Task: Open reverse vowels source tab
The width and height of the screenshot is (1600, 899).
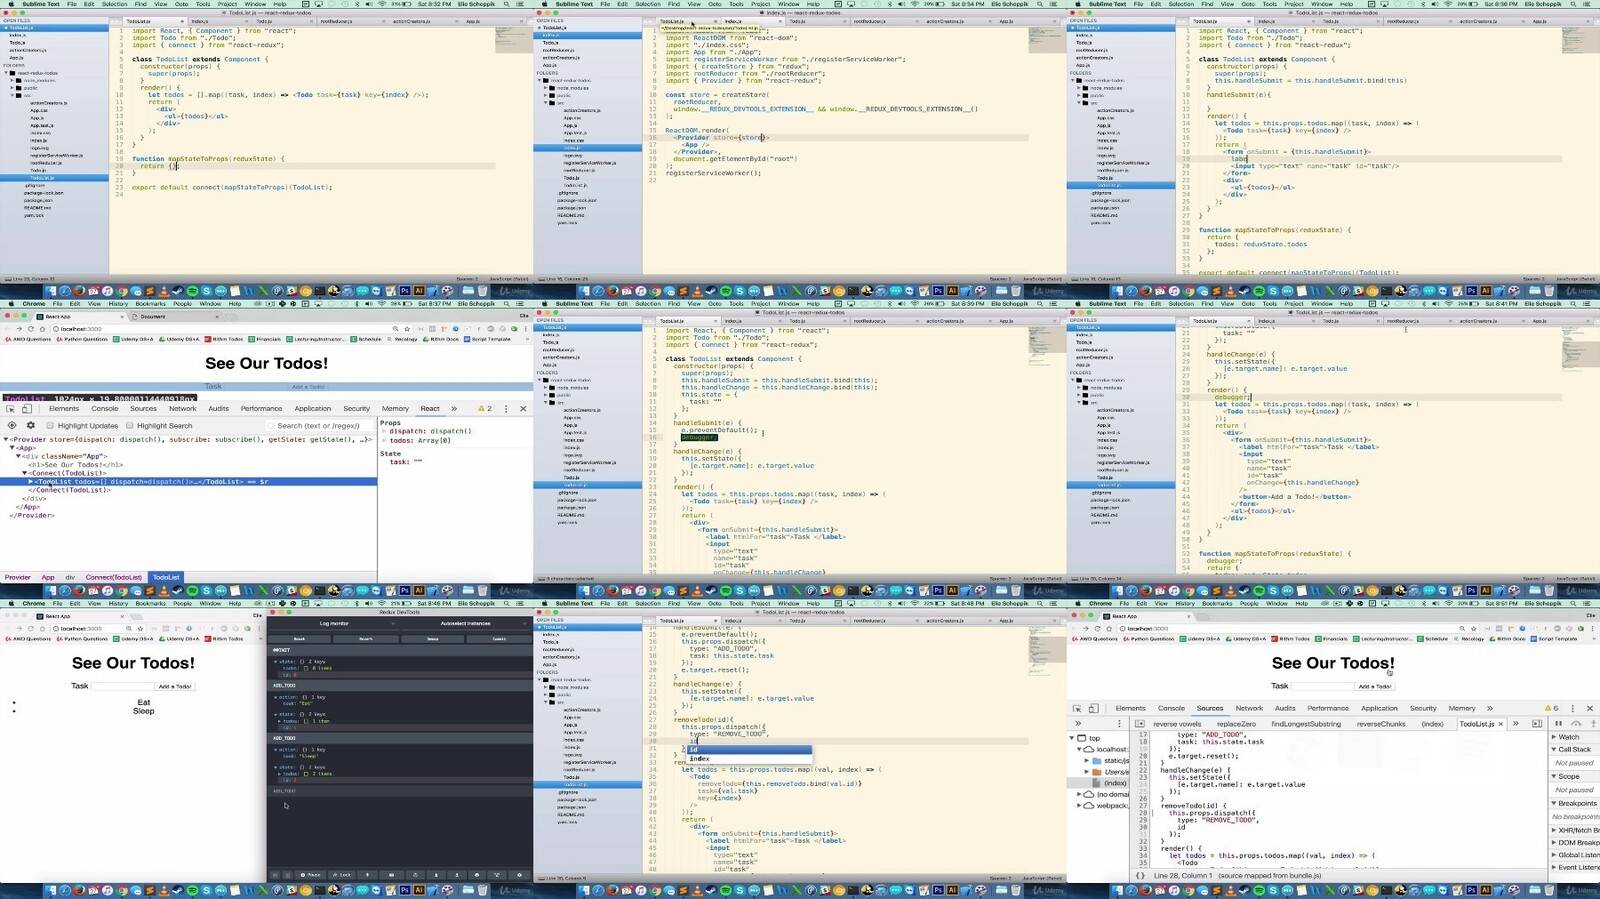Action: tap(1177, 723)
